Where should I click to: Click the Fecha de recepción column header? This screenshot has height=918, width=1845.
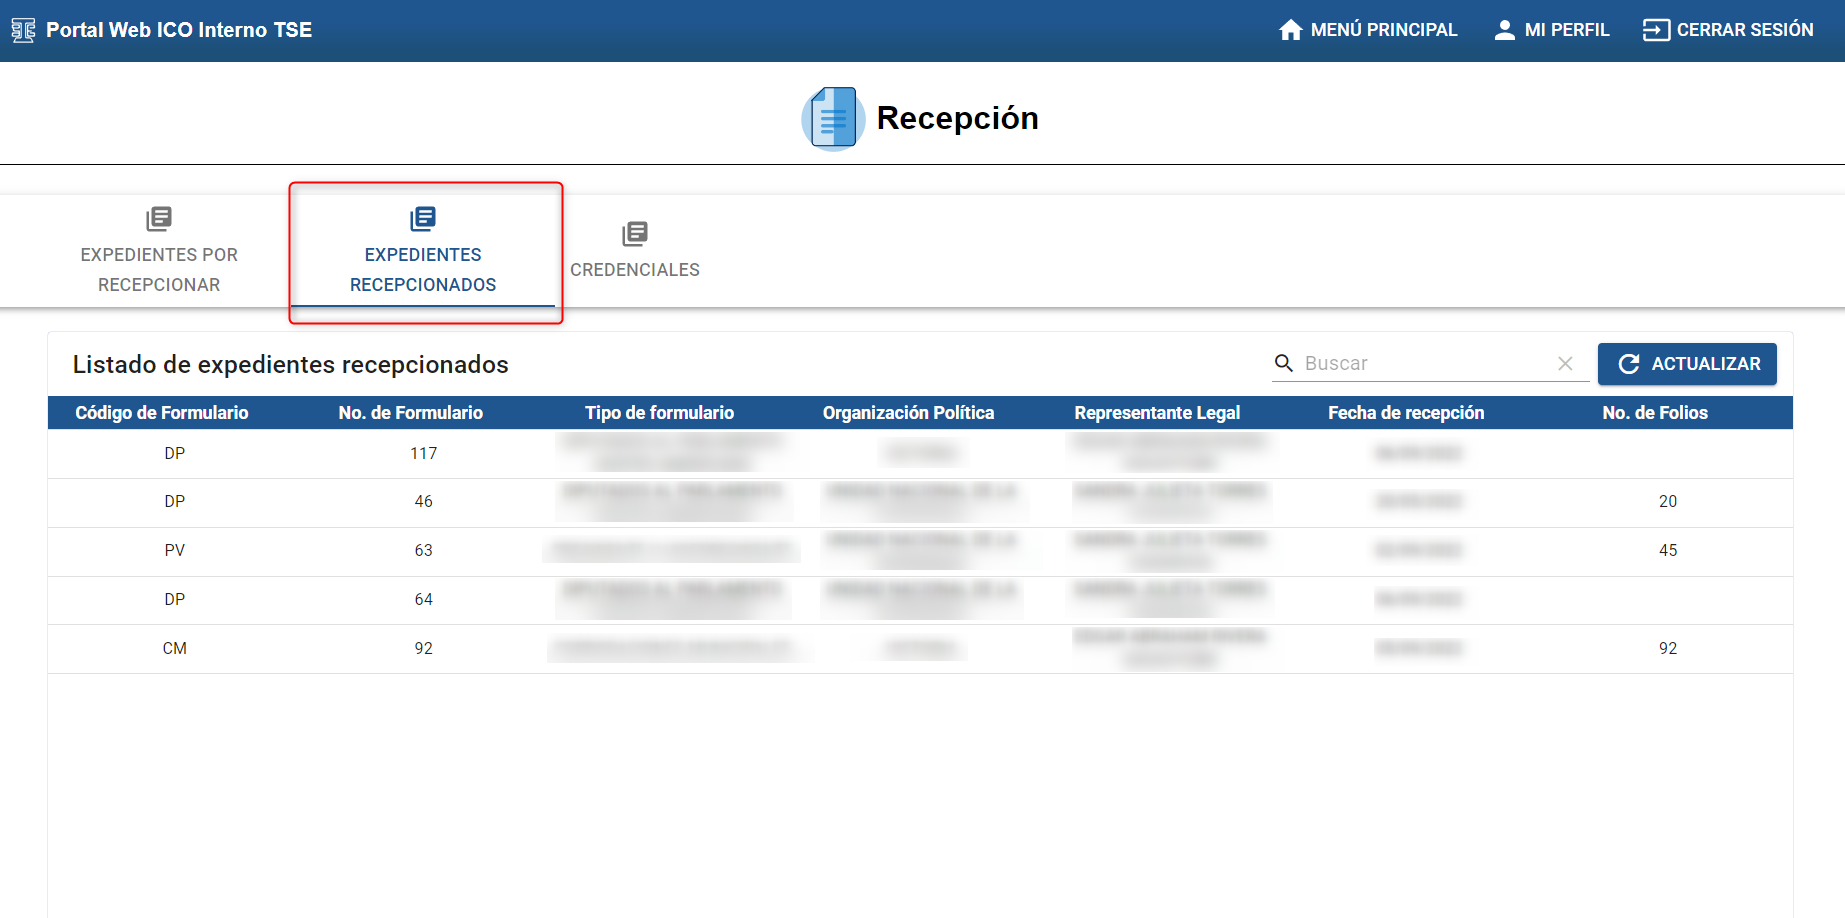1406,412
